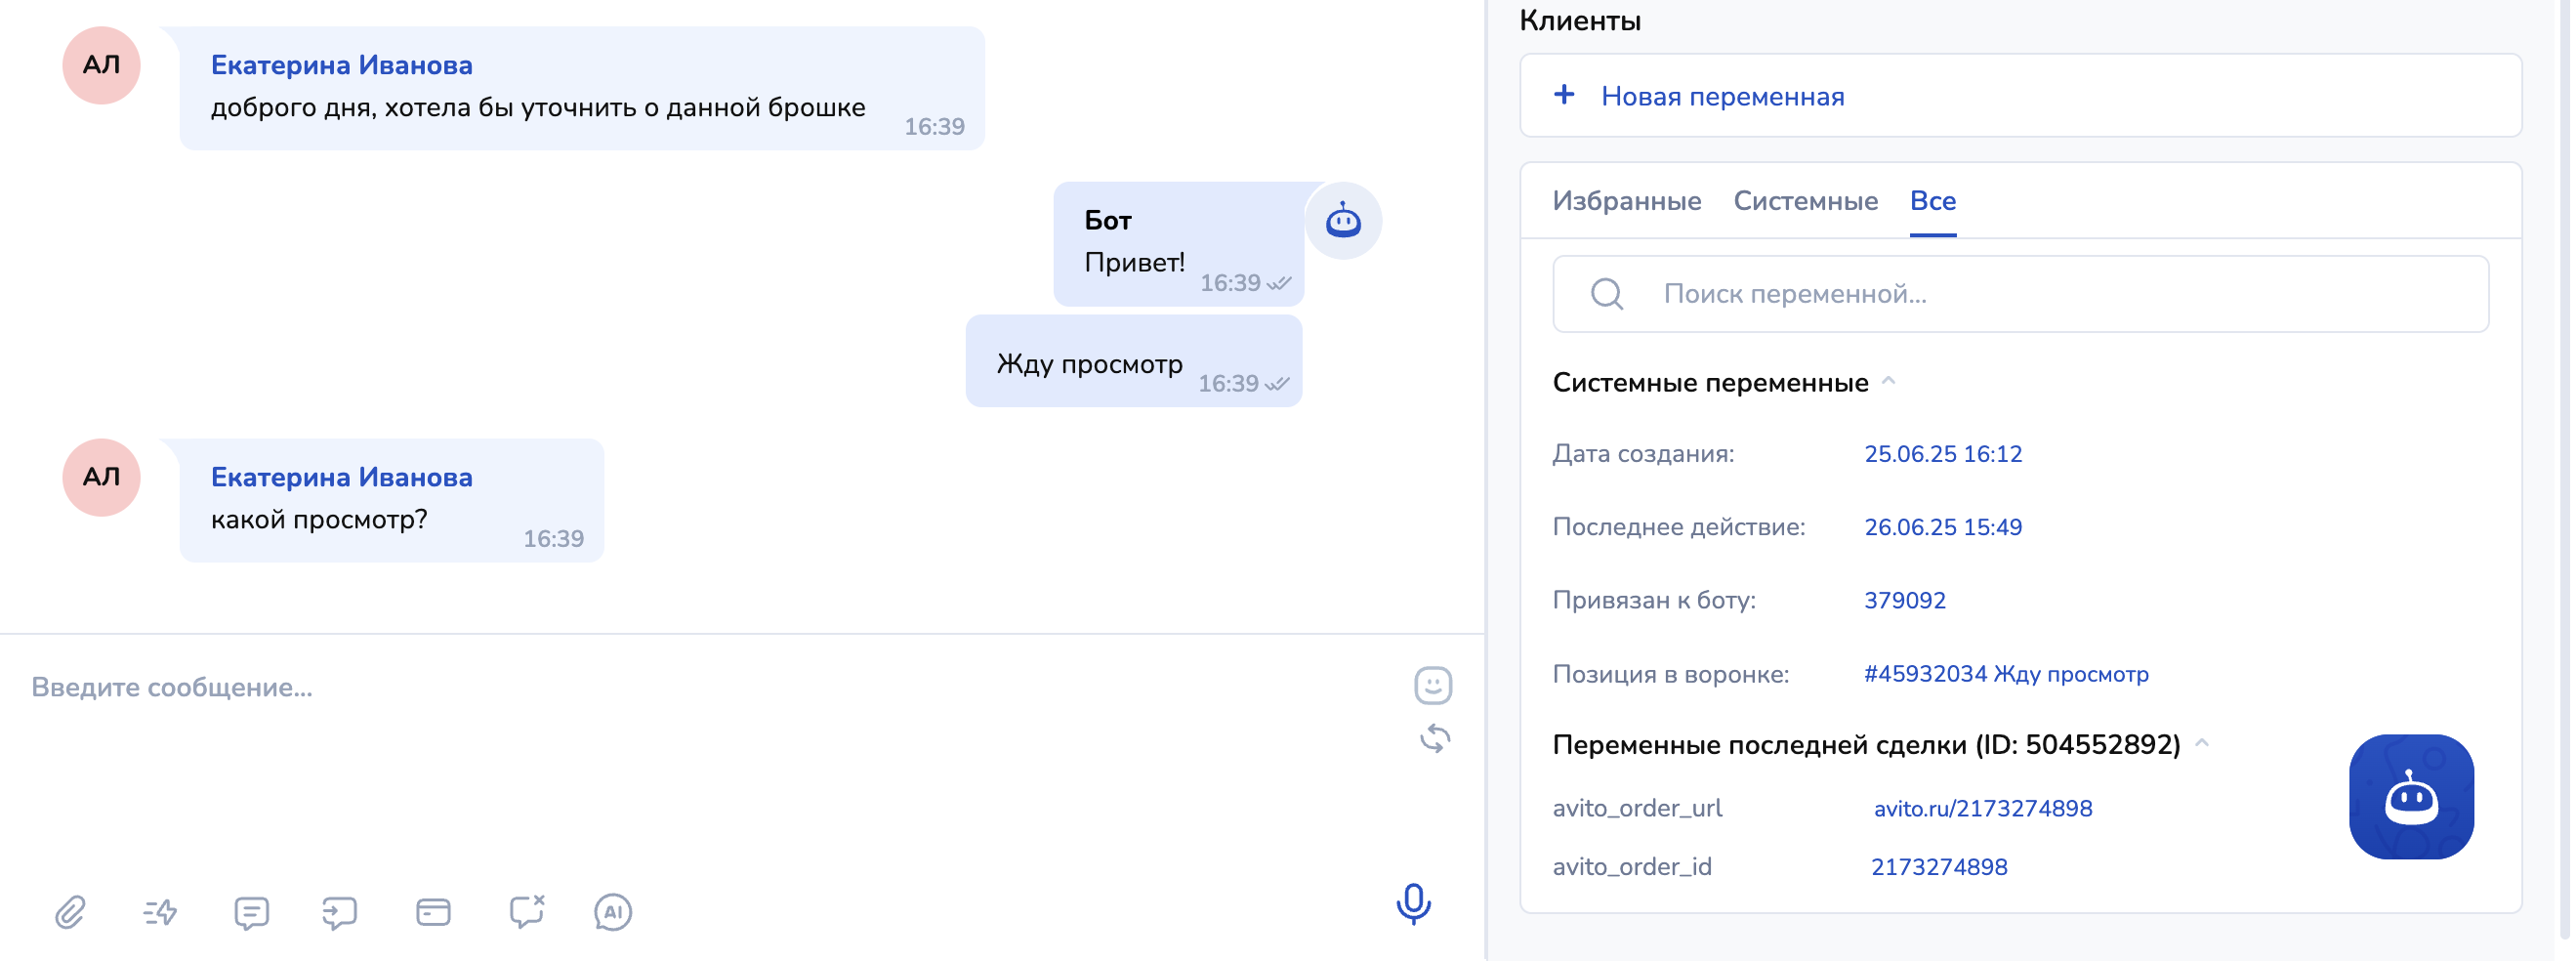Click the circular arrows refresh icon

point(1435,739)
